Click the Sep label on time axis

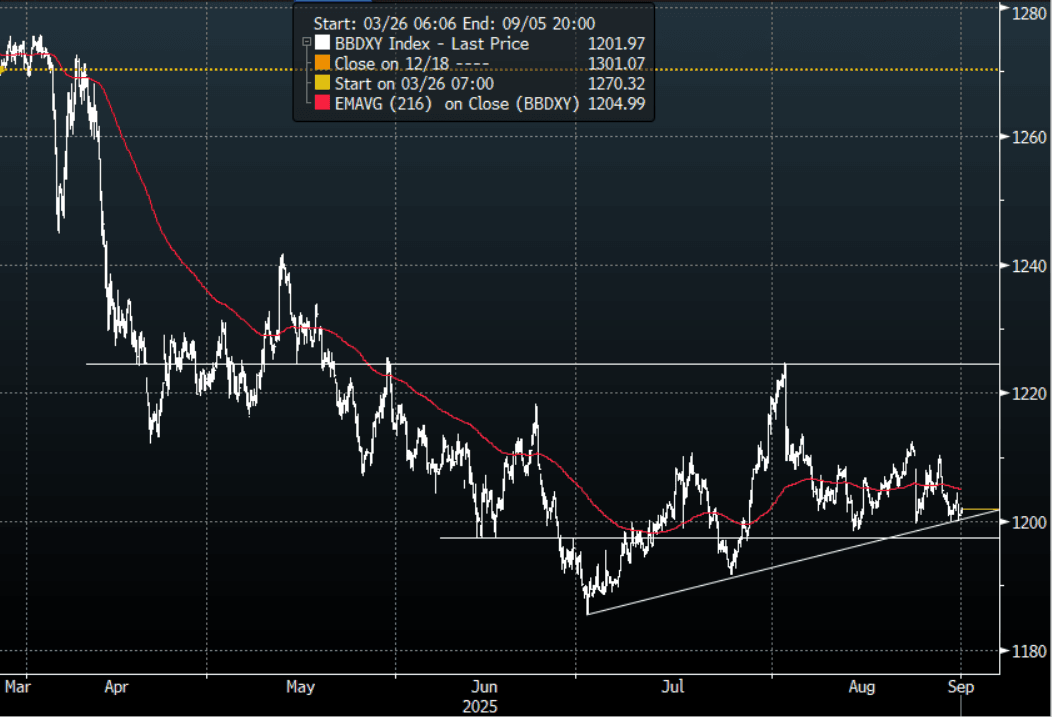pos(961,687)
